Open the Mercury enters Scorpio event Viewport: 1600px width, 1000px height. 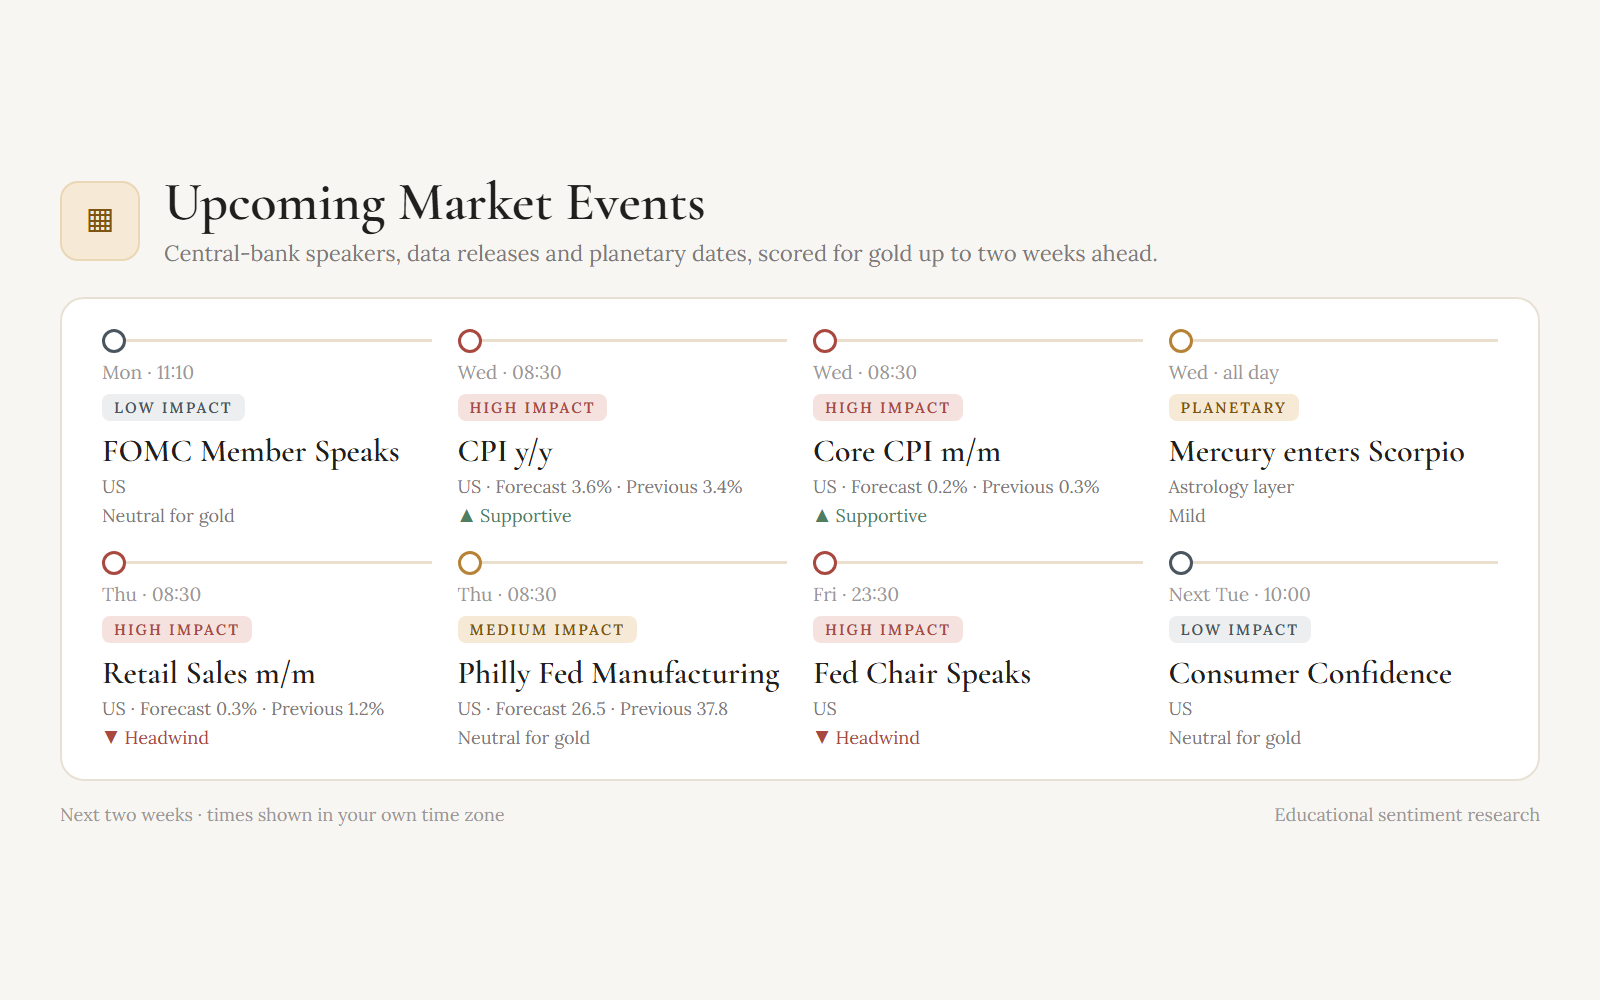click(x=1317, y=452)
